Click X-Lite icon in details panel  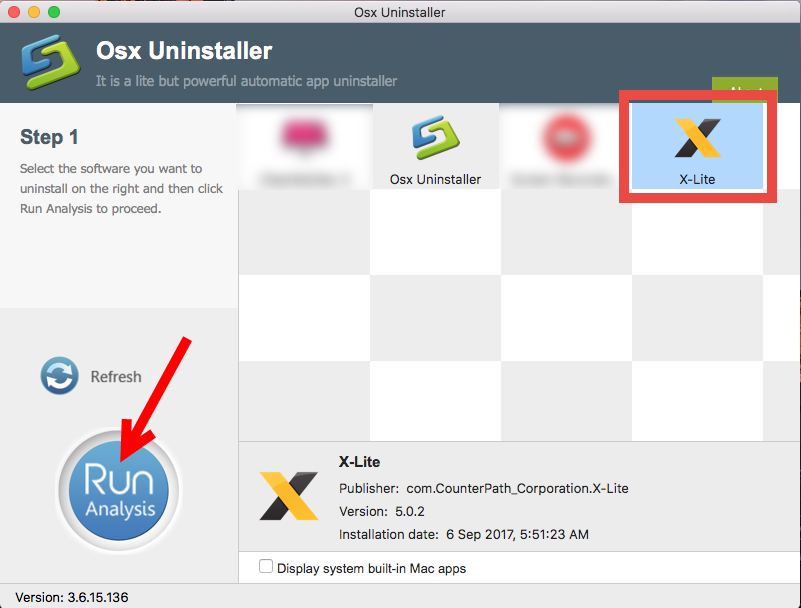point(289,496)
